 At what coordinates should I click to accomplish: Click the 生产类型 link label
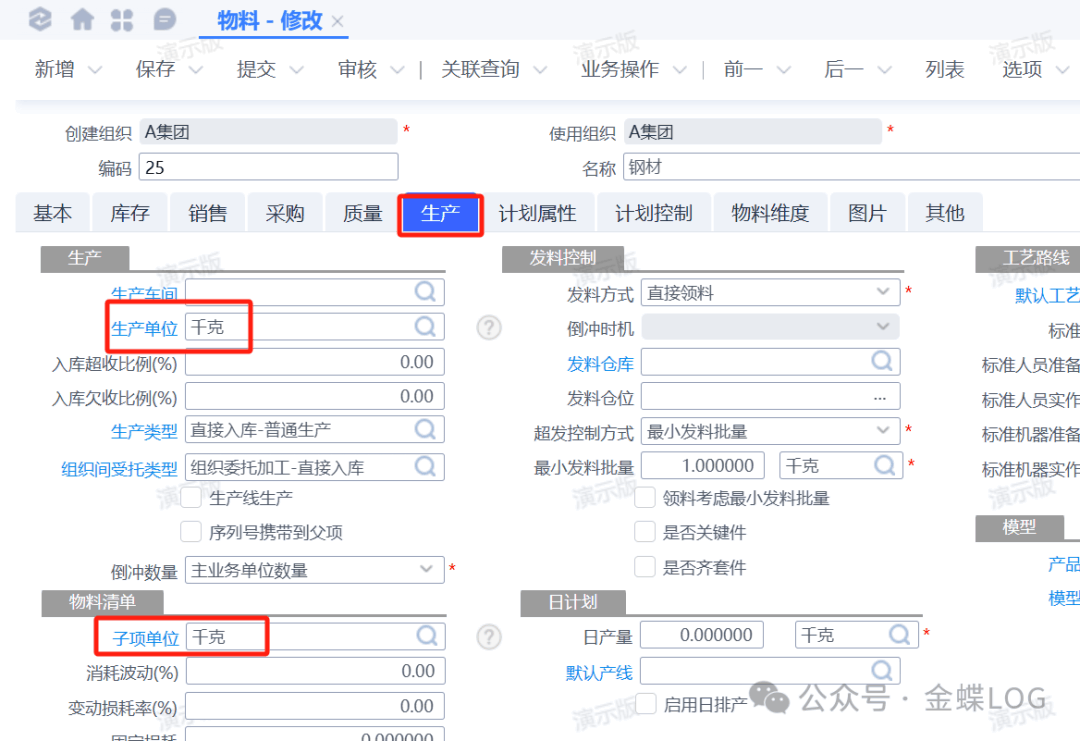point(143,431)
